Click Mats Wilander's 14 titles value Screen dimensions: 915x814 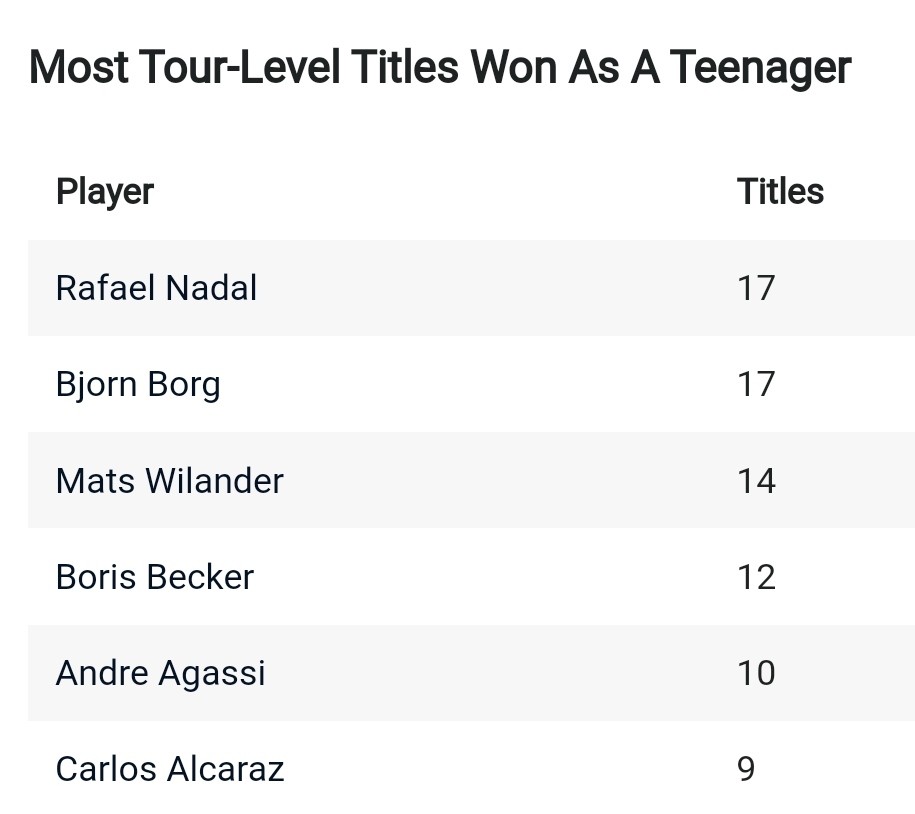coord(756,481)
